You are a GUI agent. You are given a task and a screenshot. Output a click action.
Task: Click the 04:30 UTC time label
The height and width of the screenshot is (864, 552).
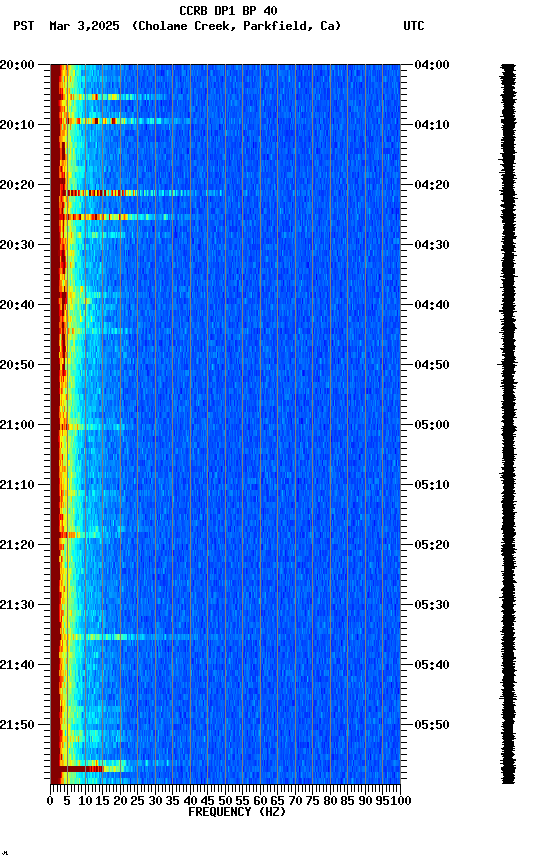pos(432,245)
